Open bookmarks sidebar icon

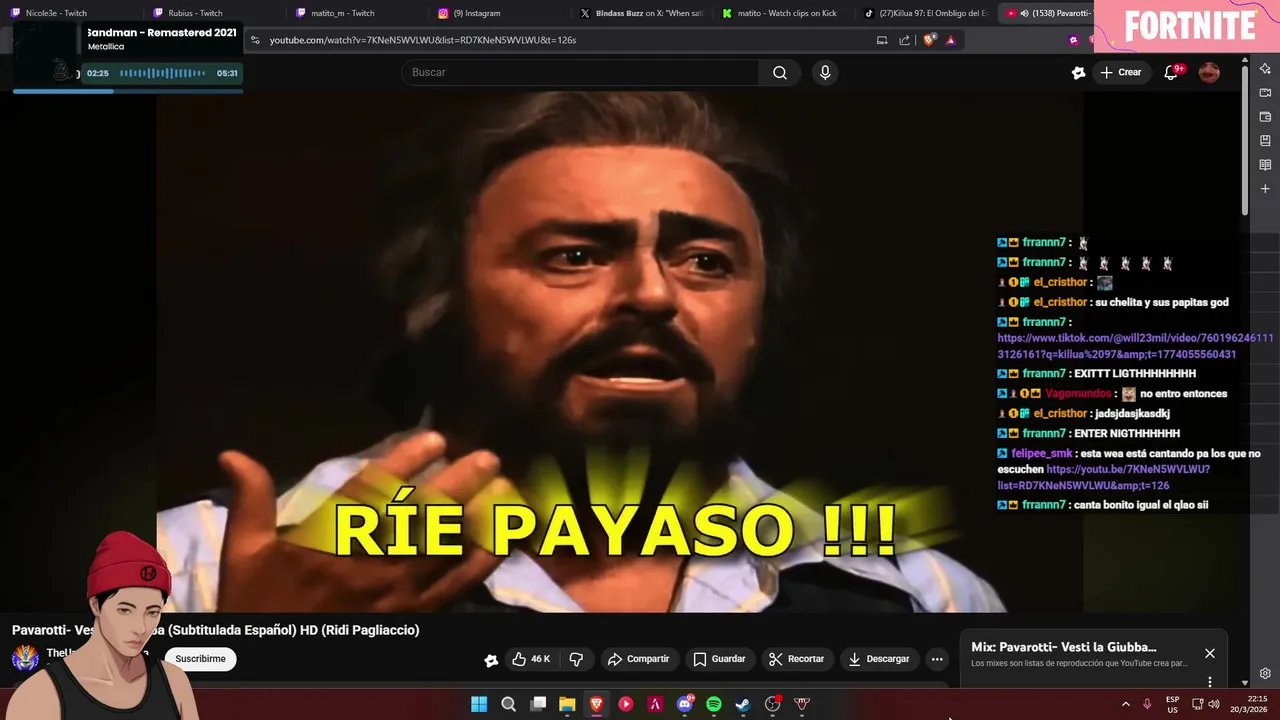point(1265,141)
